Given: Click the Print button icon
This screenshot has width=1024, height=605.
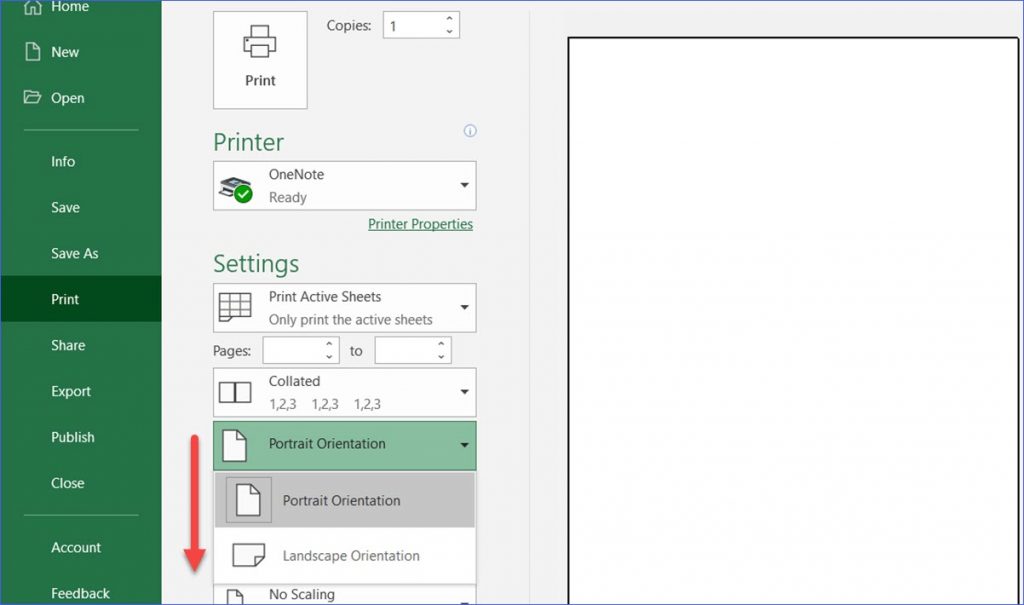Looking at the screenshot, I should tap(260, 40).
